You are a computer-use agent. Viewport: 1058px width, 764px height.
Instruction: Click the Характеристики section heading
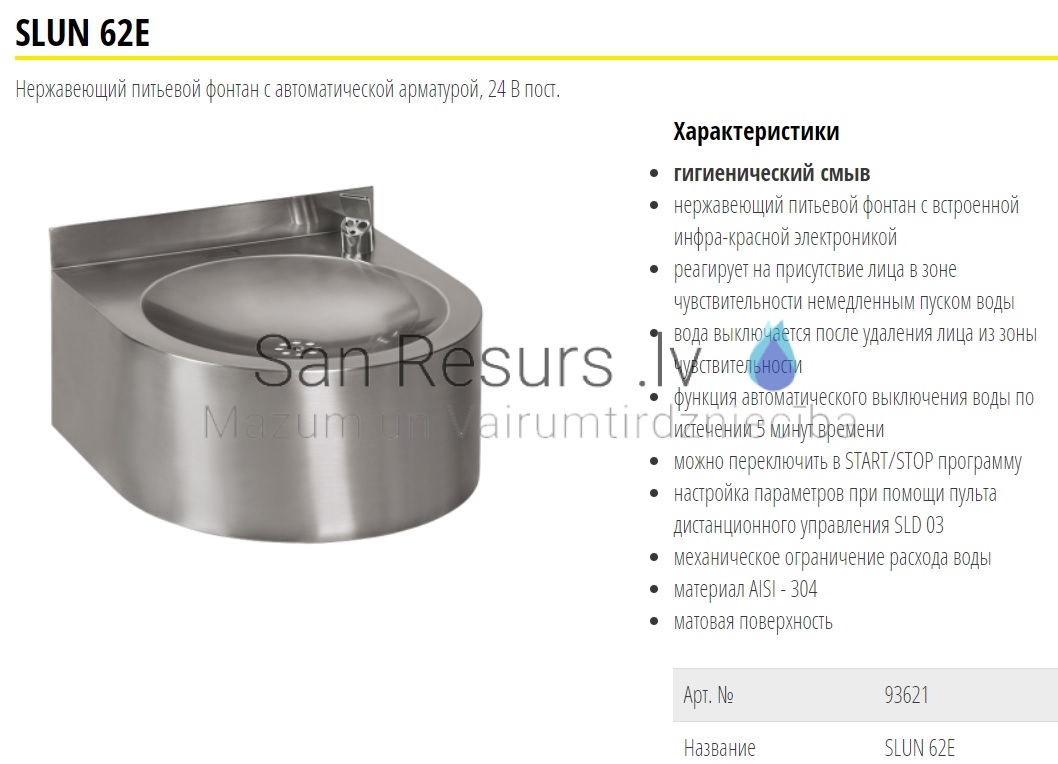coord(756,131)
